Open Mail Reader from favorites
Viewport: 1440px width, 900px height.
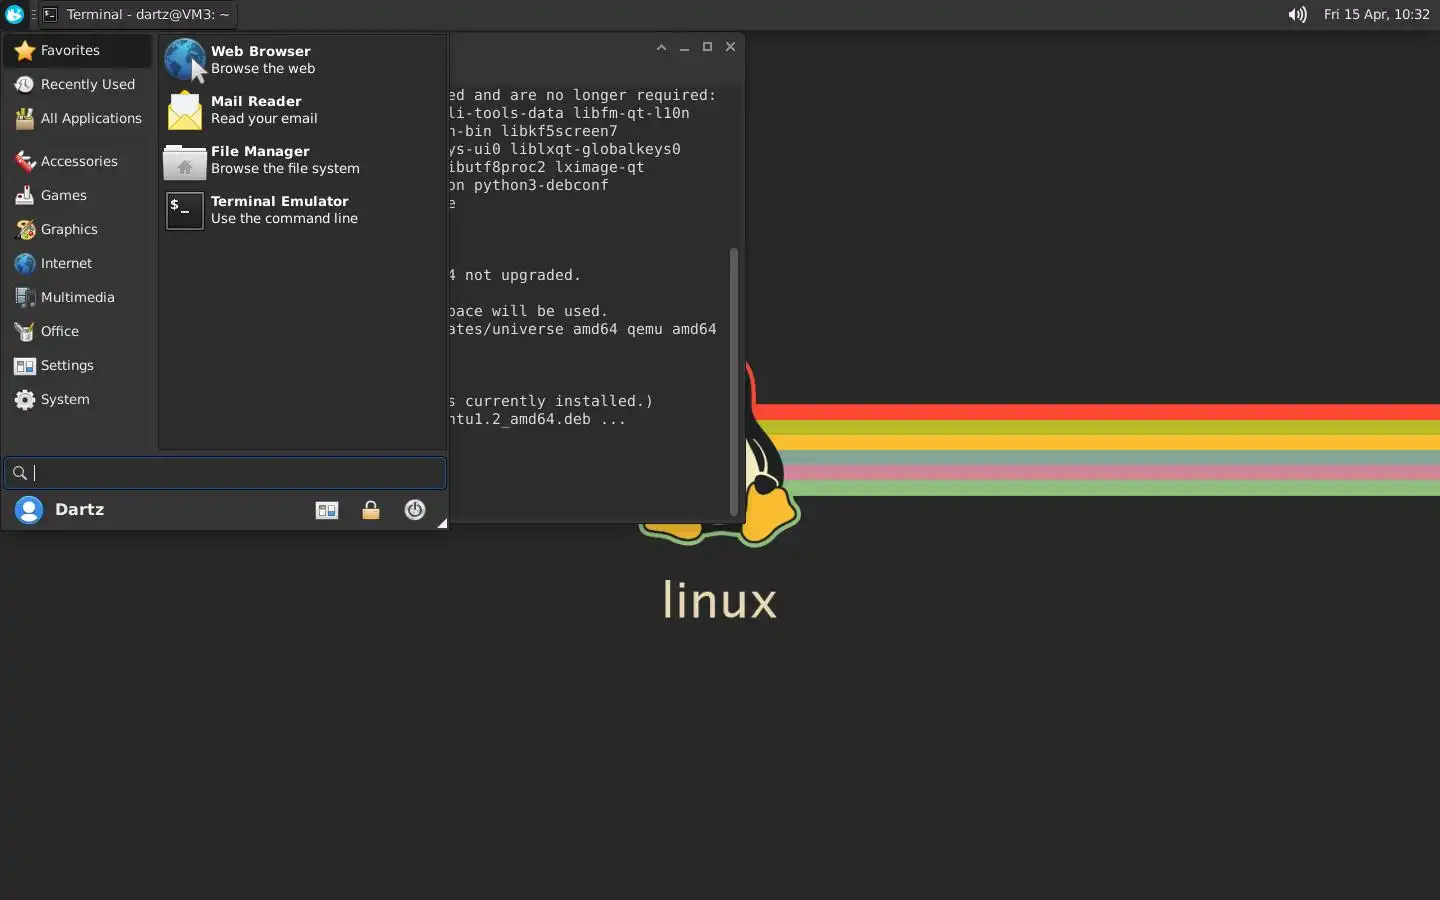point(302,110)
